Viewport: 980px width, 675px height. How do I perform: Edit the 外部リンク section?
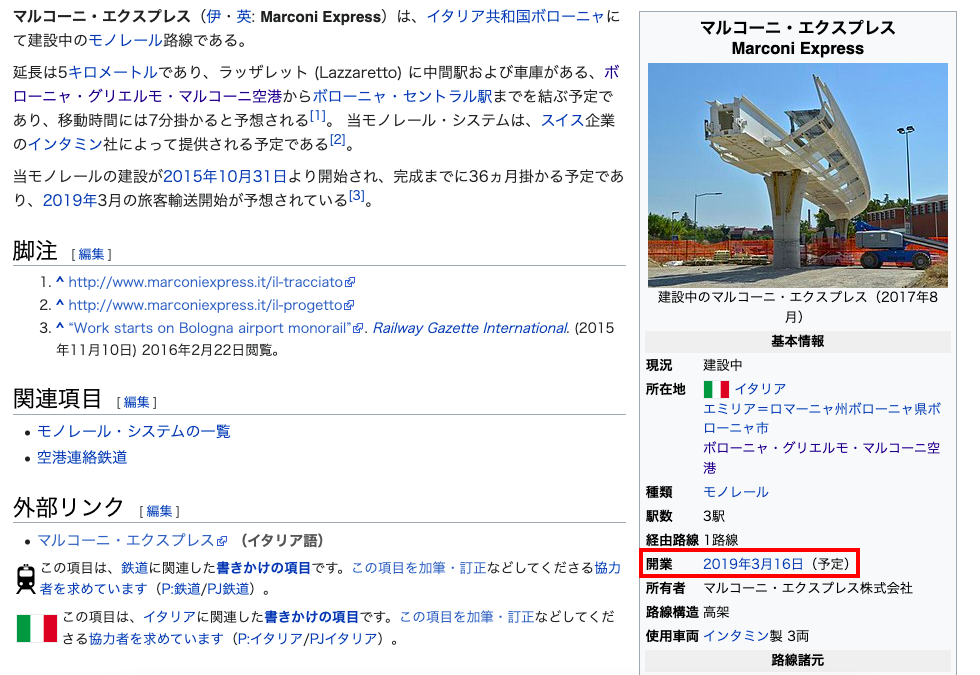click(159, 511)
